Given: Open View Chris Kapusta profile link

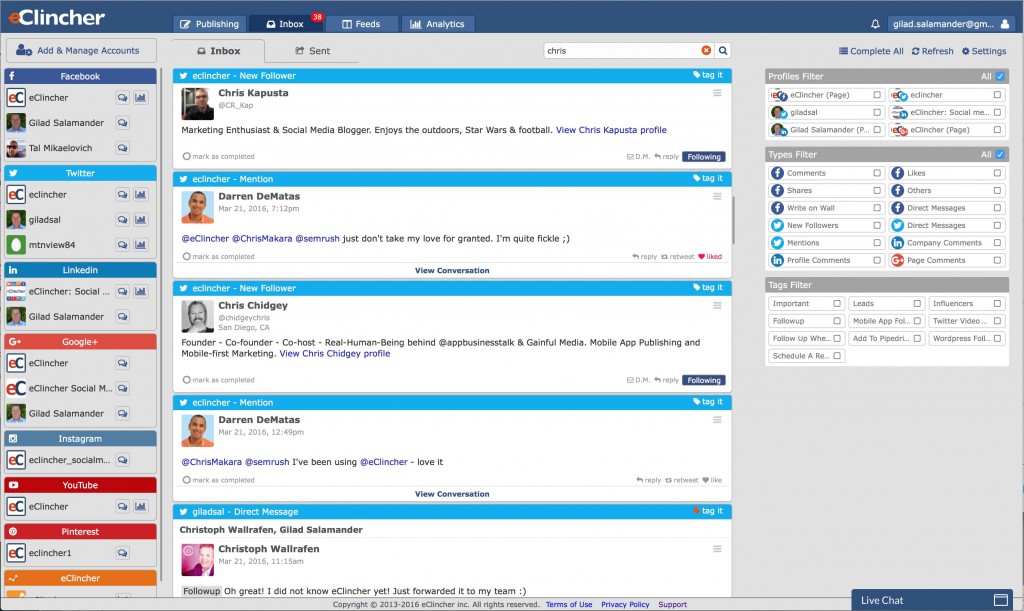Looking at the screenshot, I should tap(611, 130).
